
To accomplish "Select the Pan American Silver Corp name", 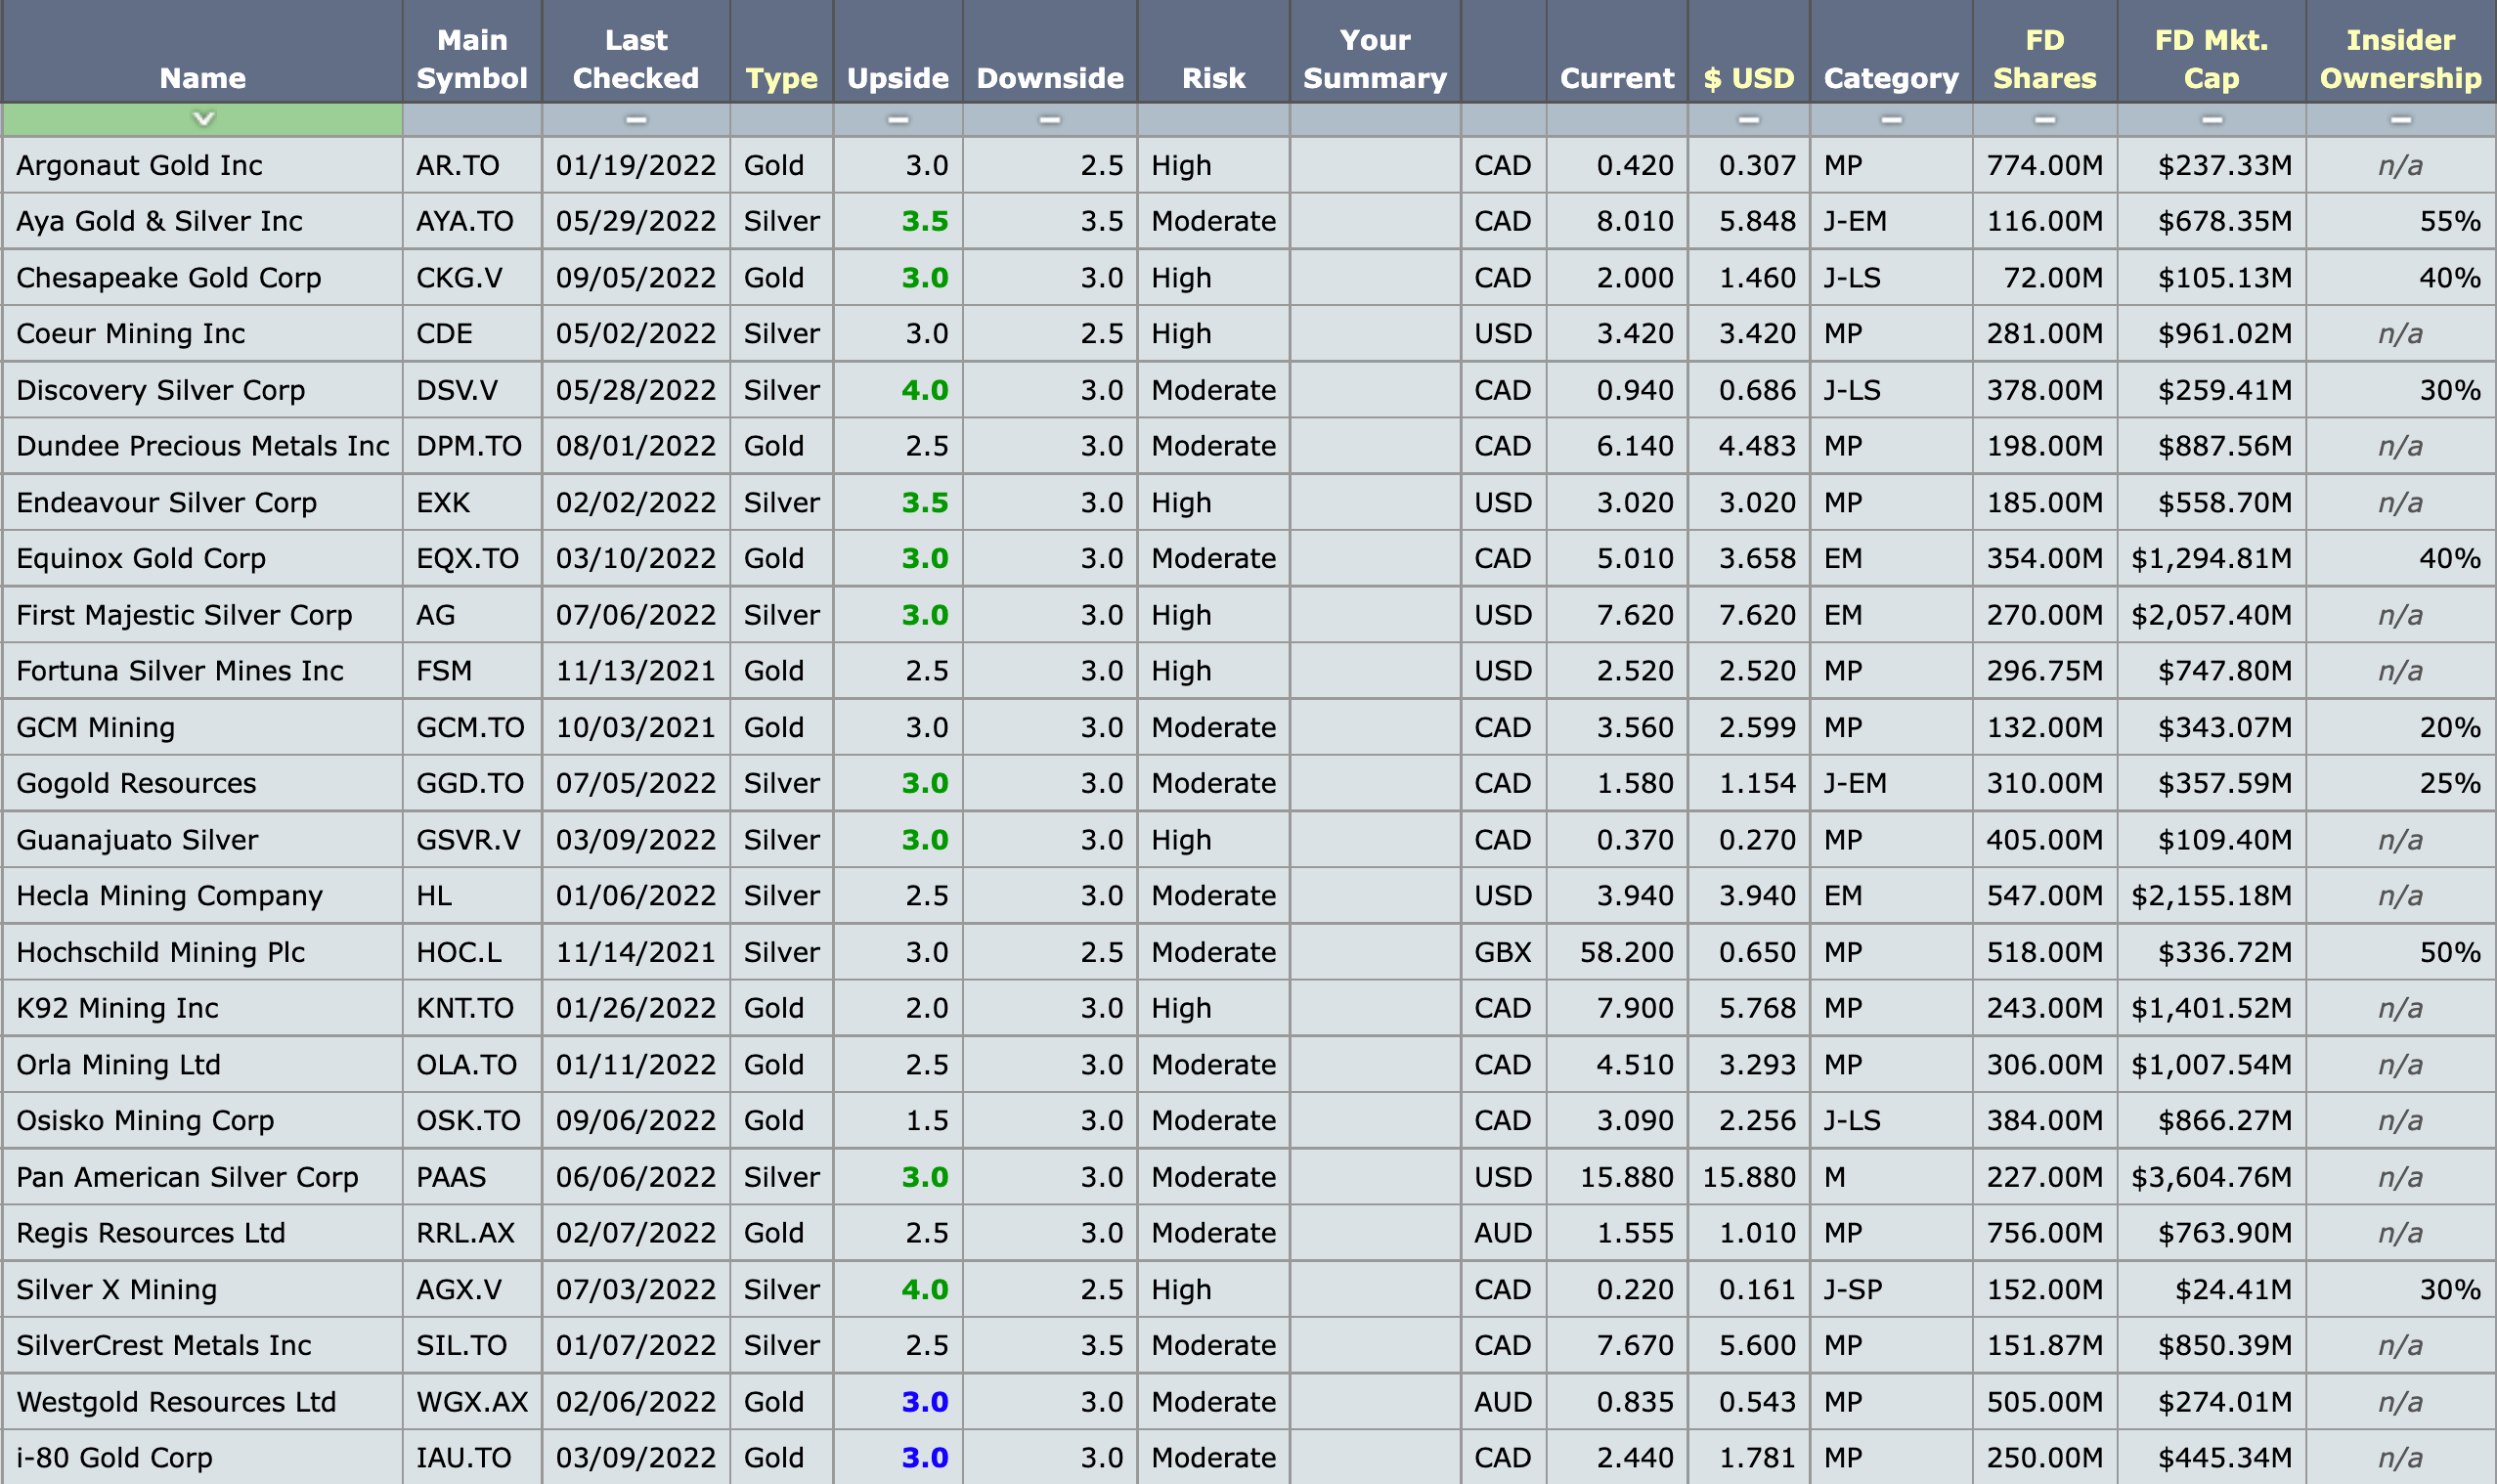I will pos(187,1177).
